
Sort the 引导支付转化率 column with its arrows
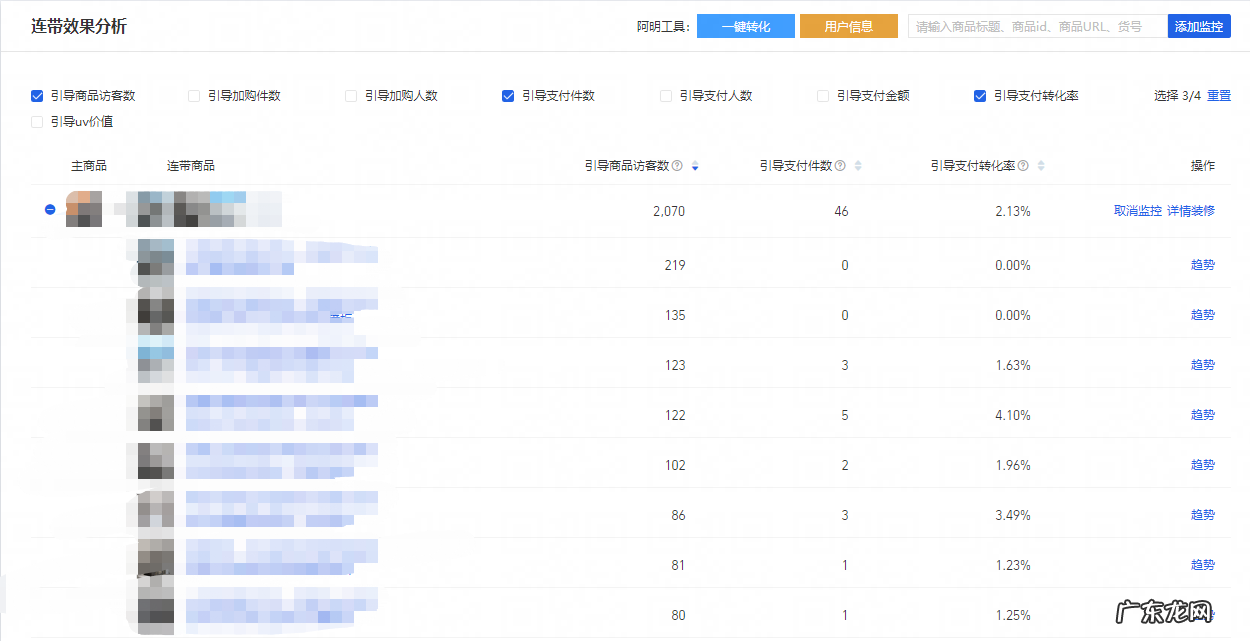point(1039,165)
